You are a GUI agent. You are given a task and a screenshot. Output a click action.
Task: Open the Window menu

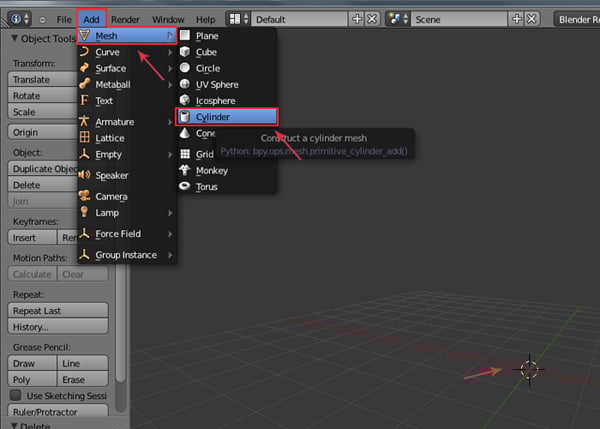coord(168,19)
